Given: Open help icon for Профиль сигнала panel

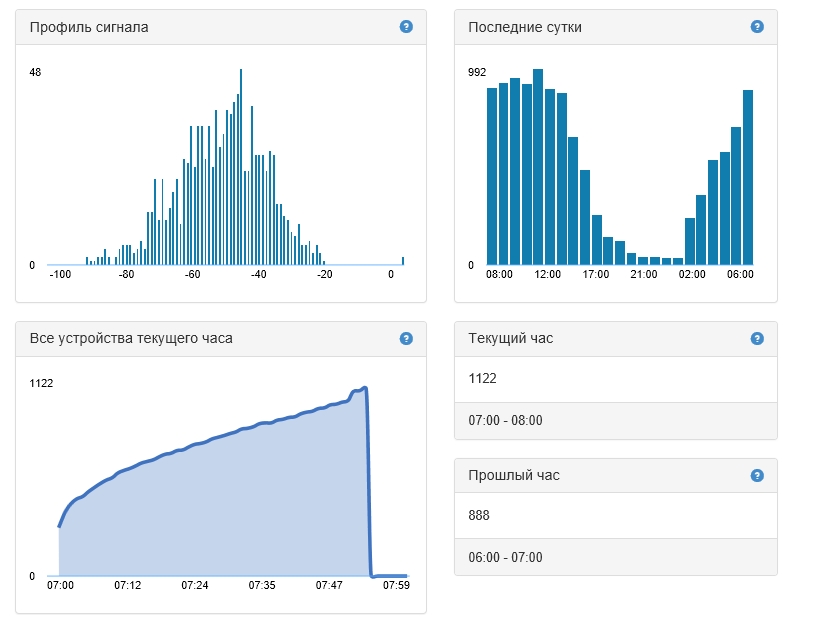Looking at the screenshot, I should [x=406, y=26].
